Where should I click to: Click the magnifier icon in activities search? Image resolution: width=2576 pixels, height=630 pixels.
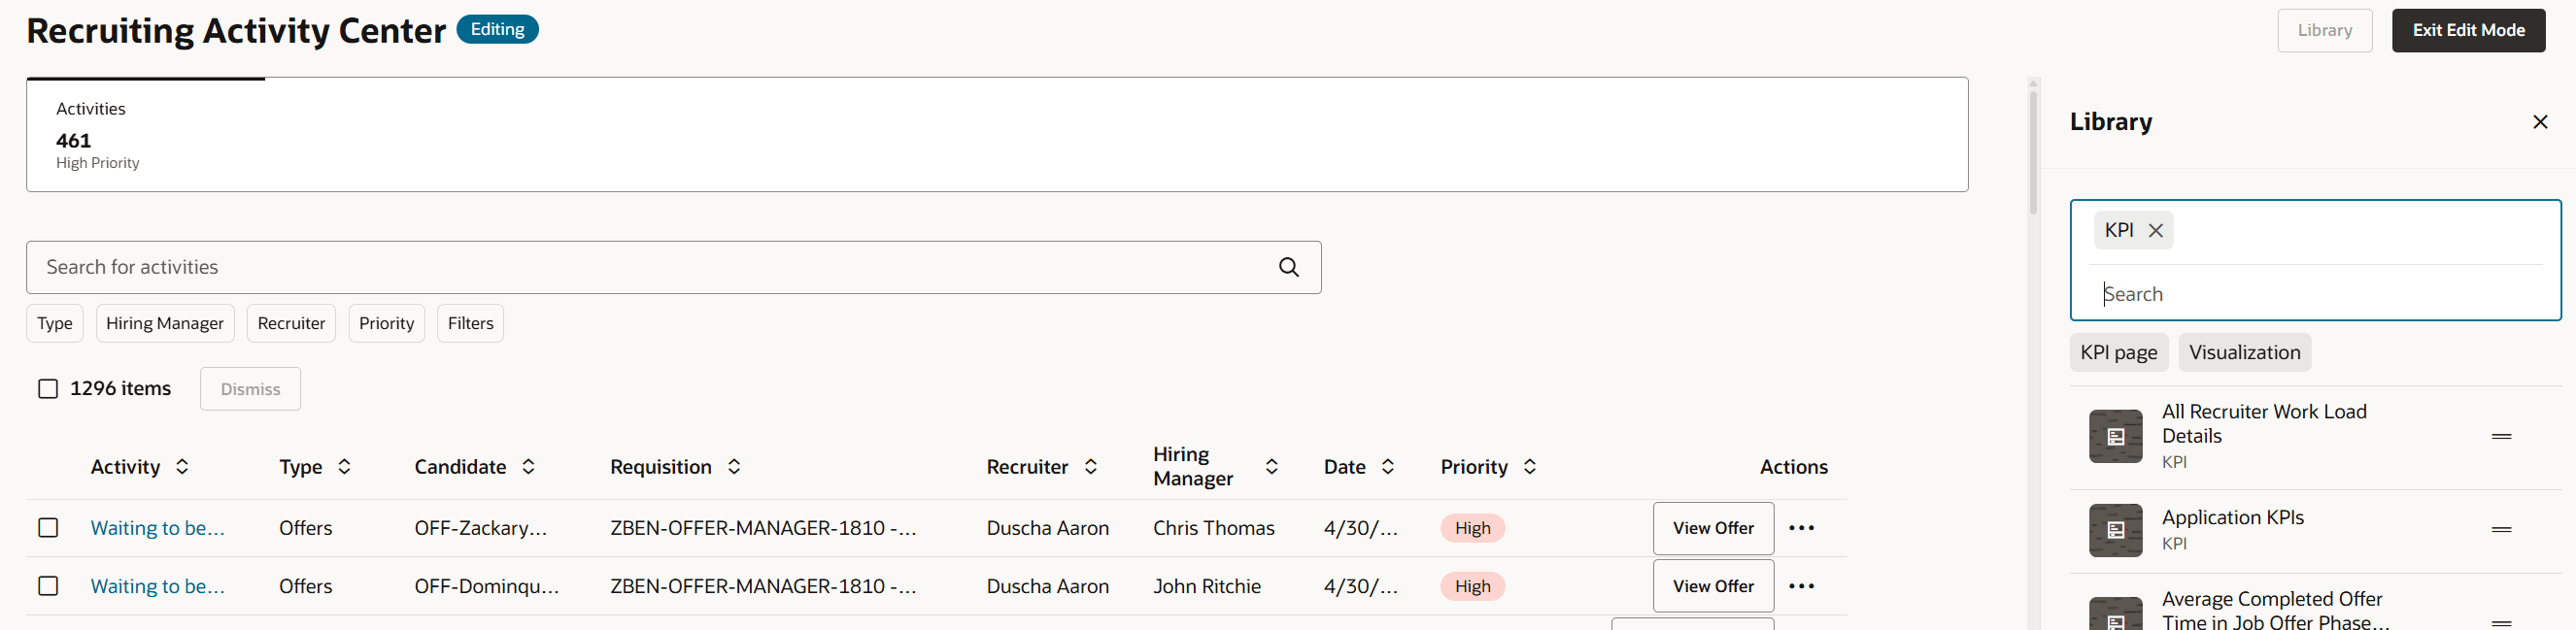pyautogui.click(x=1289, y=267)
